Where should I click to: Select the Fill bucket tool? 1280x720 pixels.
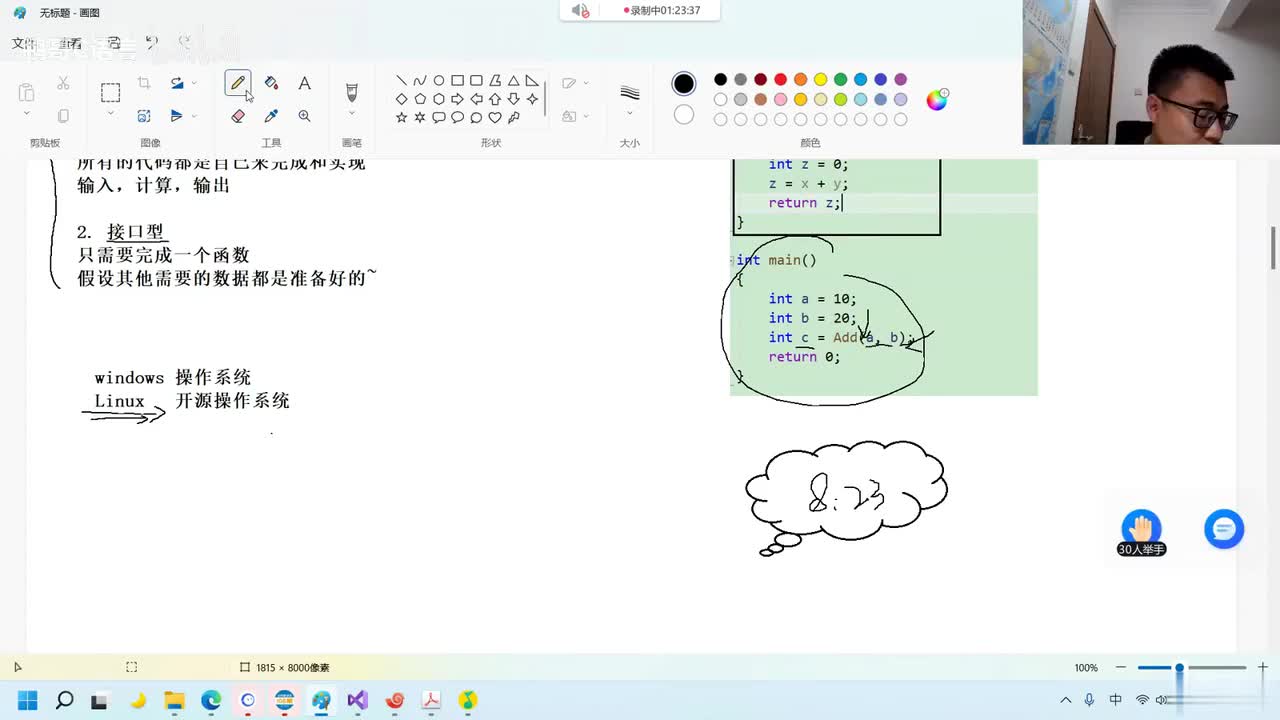pos(271,83)
